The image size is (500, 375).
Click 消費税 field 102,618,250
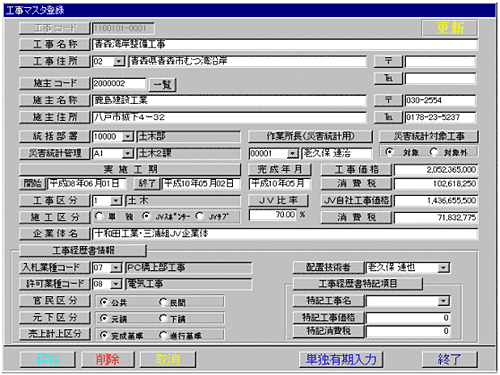tap(436, 184)
